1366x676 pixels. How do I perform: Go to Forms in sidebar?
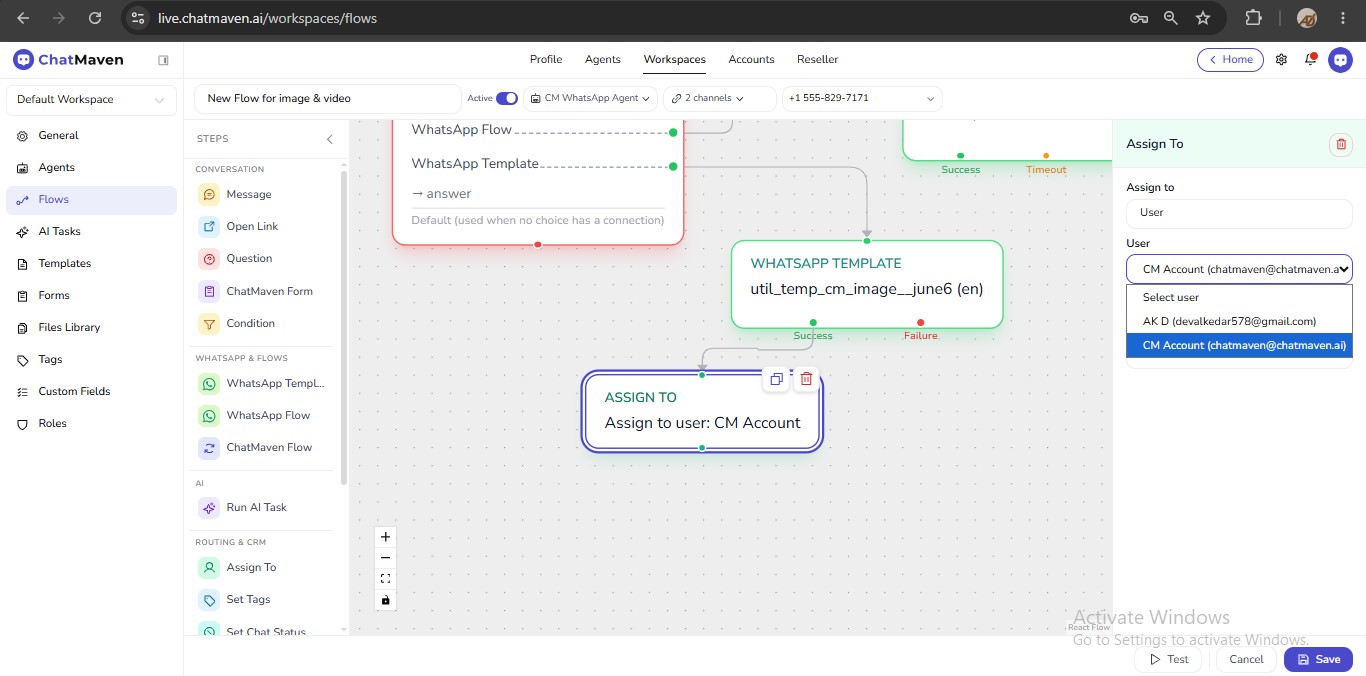91,296
